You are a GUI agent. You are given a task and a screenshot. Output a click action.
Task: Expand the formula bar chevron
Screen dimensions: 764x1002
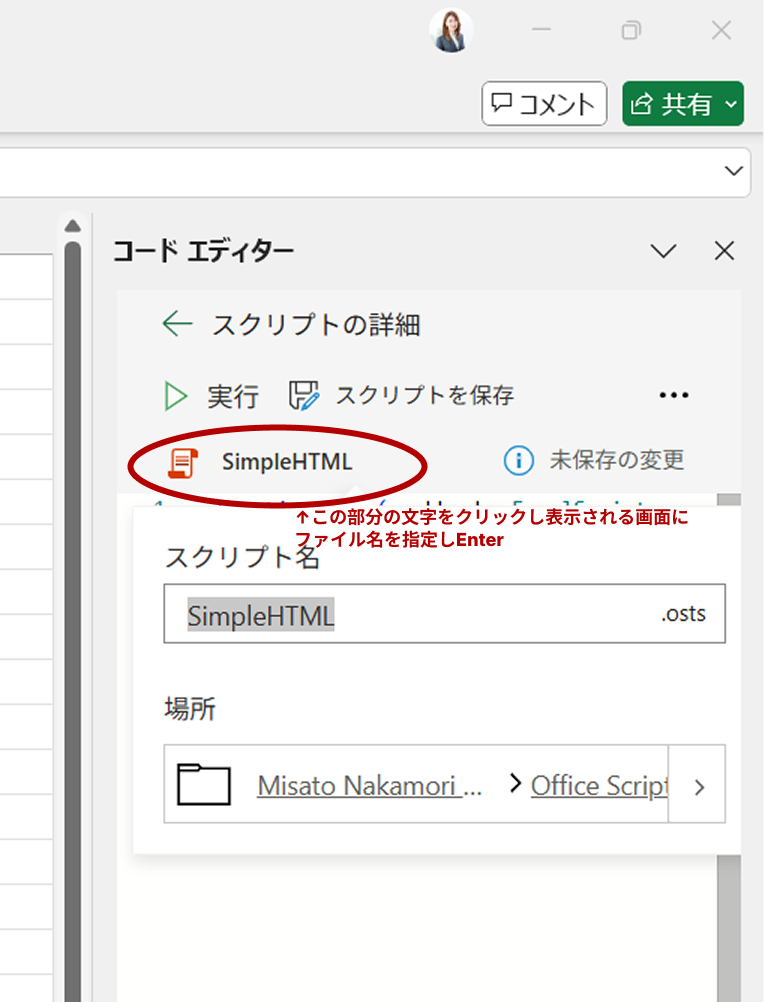[x=733, y=172]
